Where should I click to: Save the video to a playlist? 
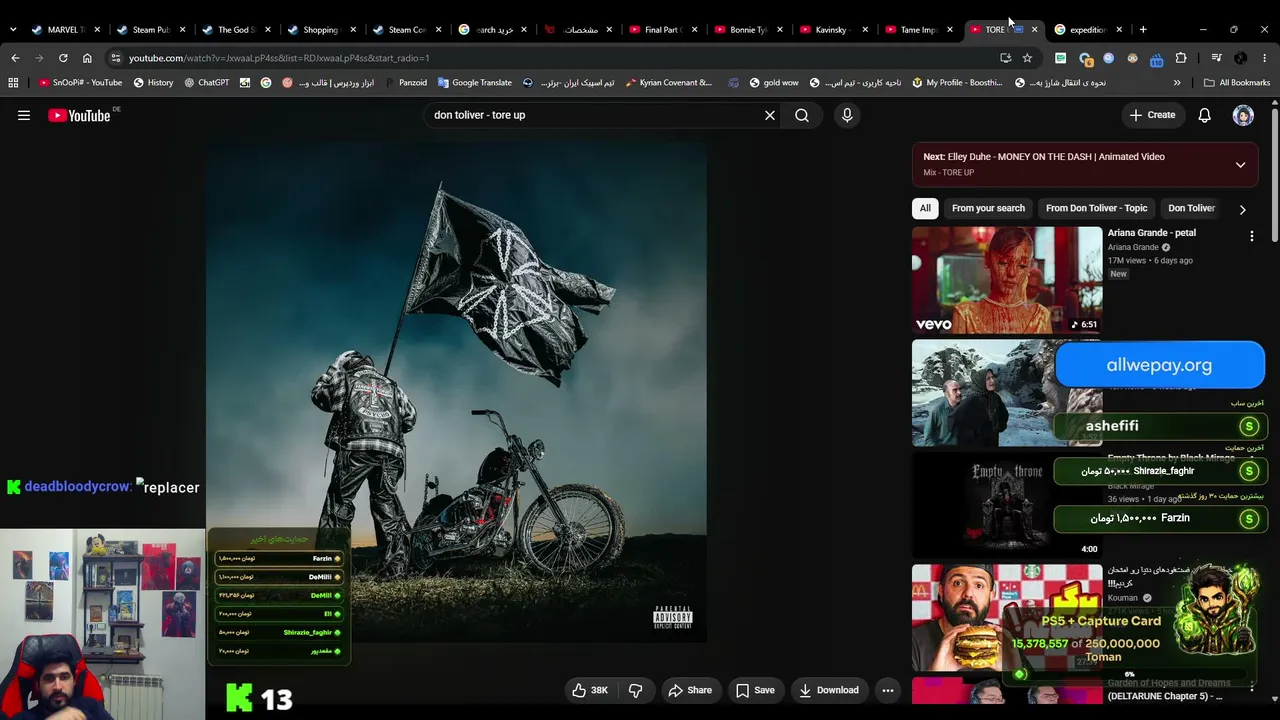pyautogui.click(x=755, y=690)
